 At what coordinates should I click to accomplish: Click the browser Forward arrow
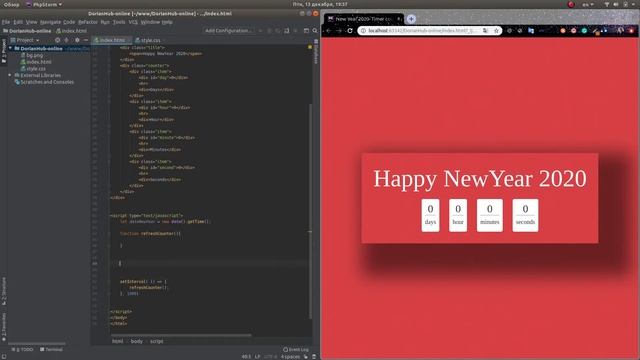(339, 31)
